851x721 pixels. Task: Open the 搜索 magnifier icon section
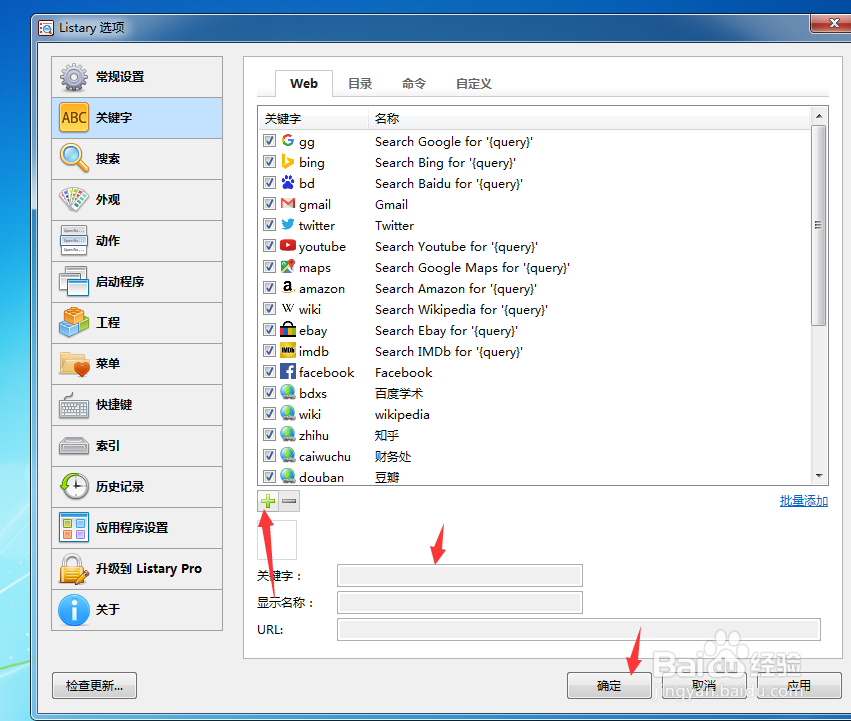tap(74, 159)
